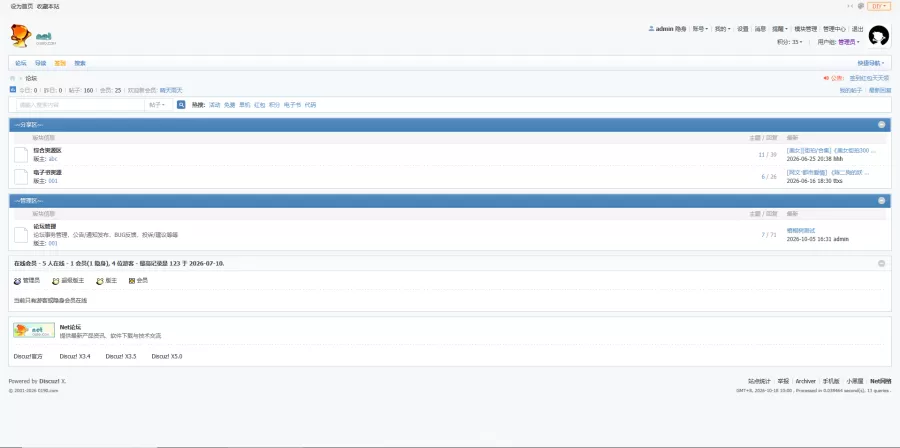The image size is (900, 448).
Task: Open 设置 in the user menu
Action: pyautogui.click(x=743, y=28)
